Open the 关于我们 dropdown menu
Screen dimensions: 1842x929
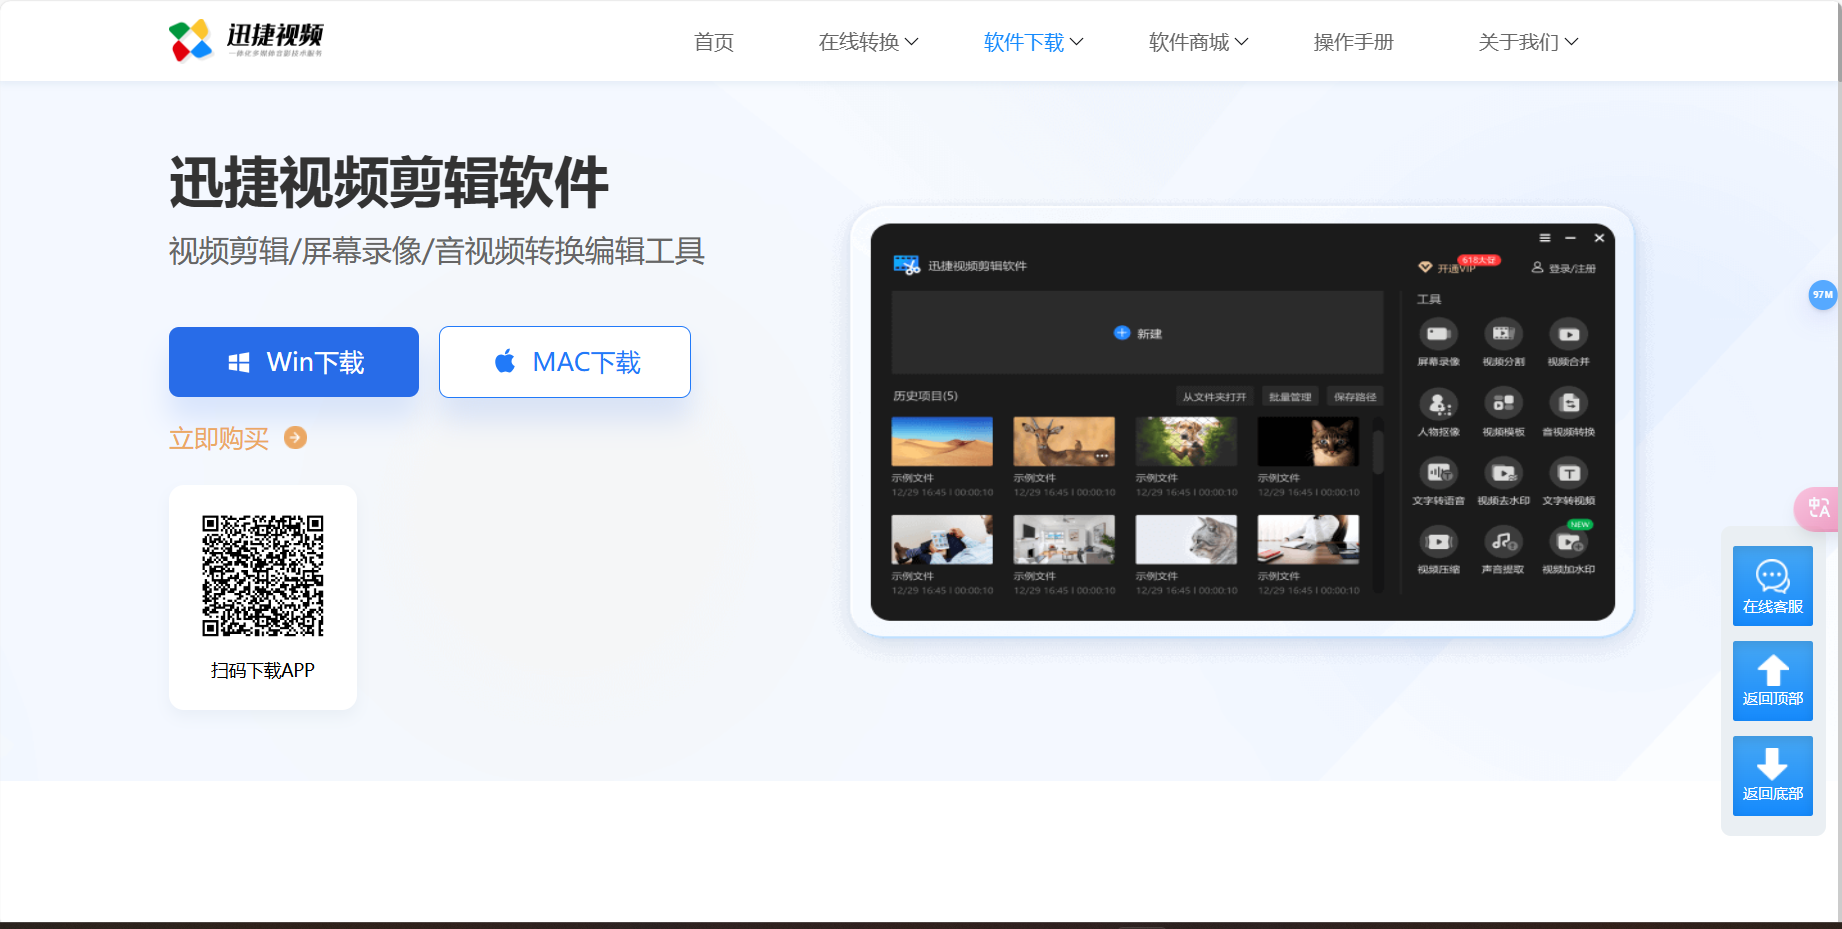1527,42
